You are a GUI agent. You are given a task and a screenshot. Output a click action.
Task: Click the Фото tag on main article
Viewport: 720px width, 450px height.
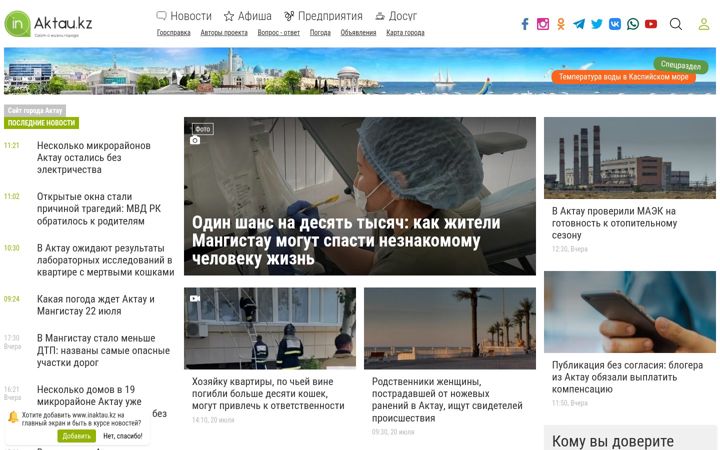coord(202,129)
